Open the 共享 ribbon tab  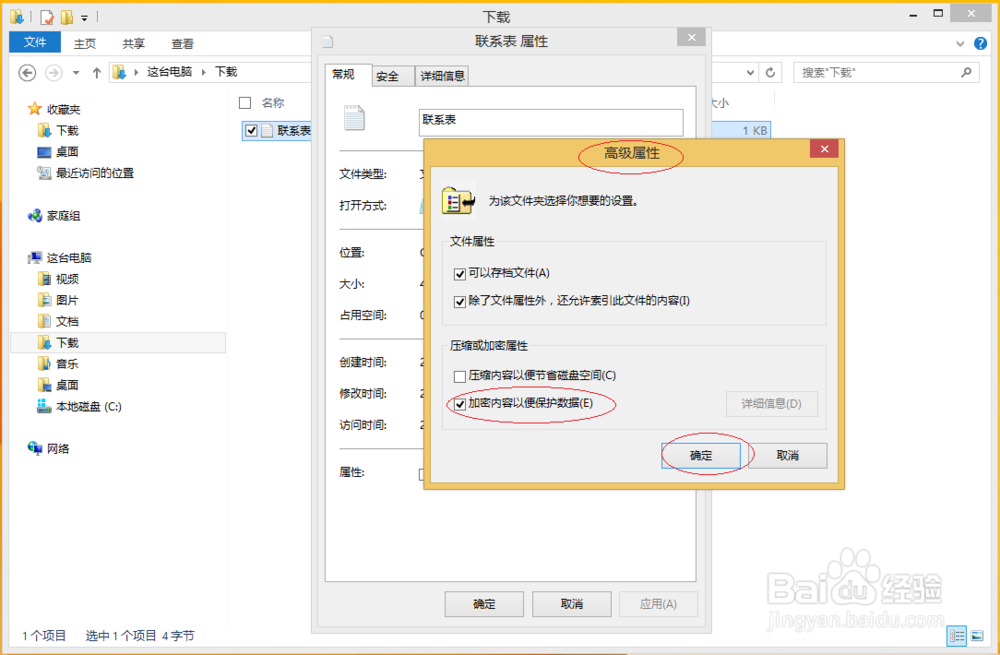pos(134,43)
